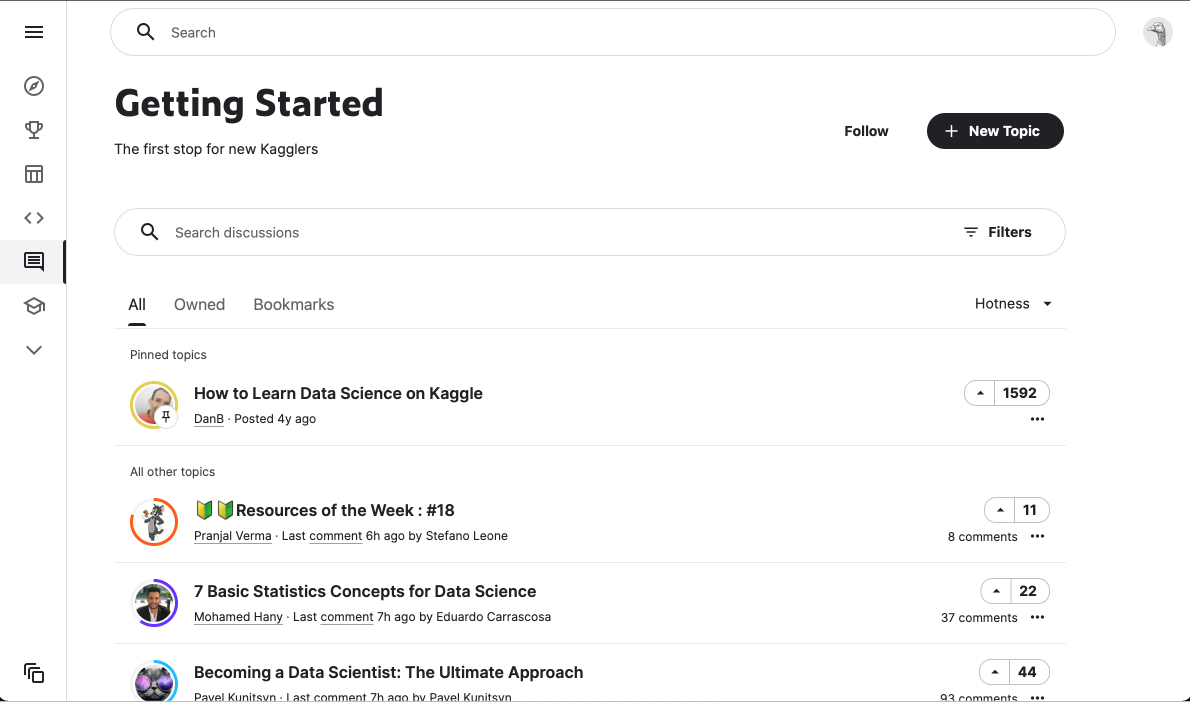The height and width of the screenshot is (702, 1190).
Task: Click the magnifier icon in Search discussions
Action: (x=150, y=232)
